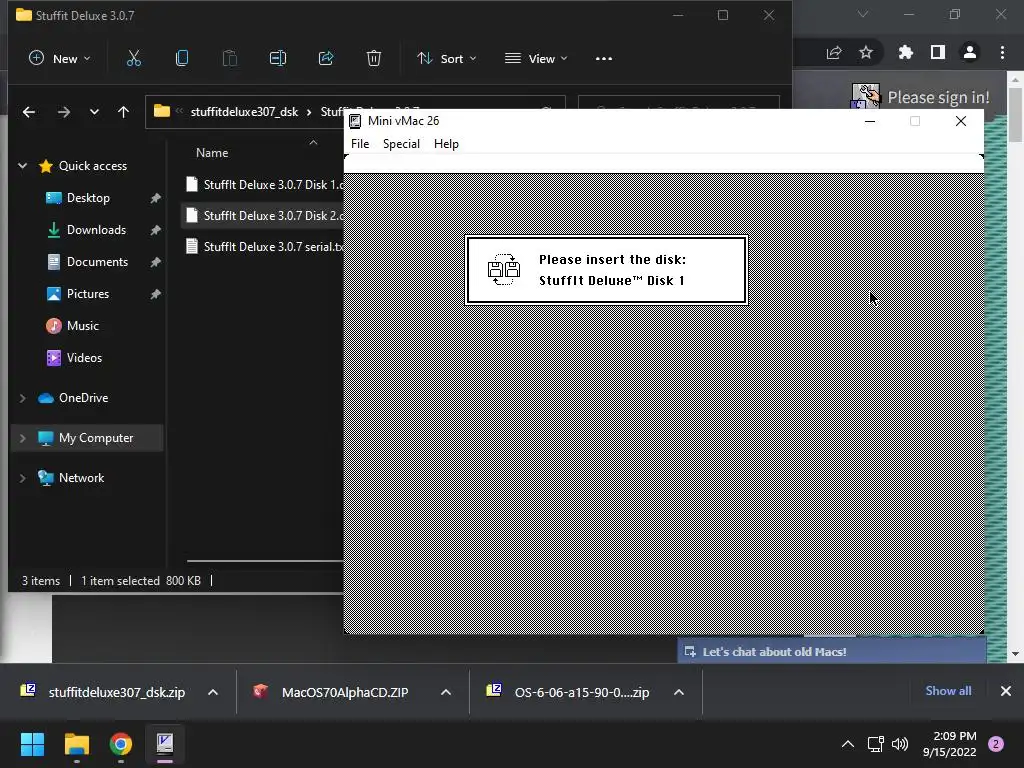The height and width of the screenshot is (768, 1024).
Task: Click Show all downloads link
Action: click(948, 691)
